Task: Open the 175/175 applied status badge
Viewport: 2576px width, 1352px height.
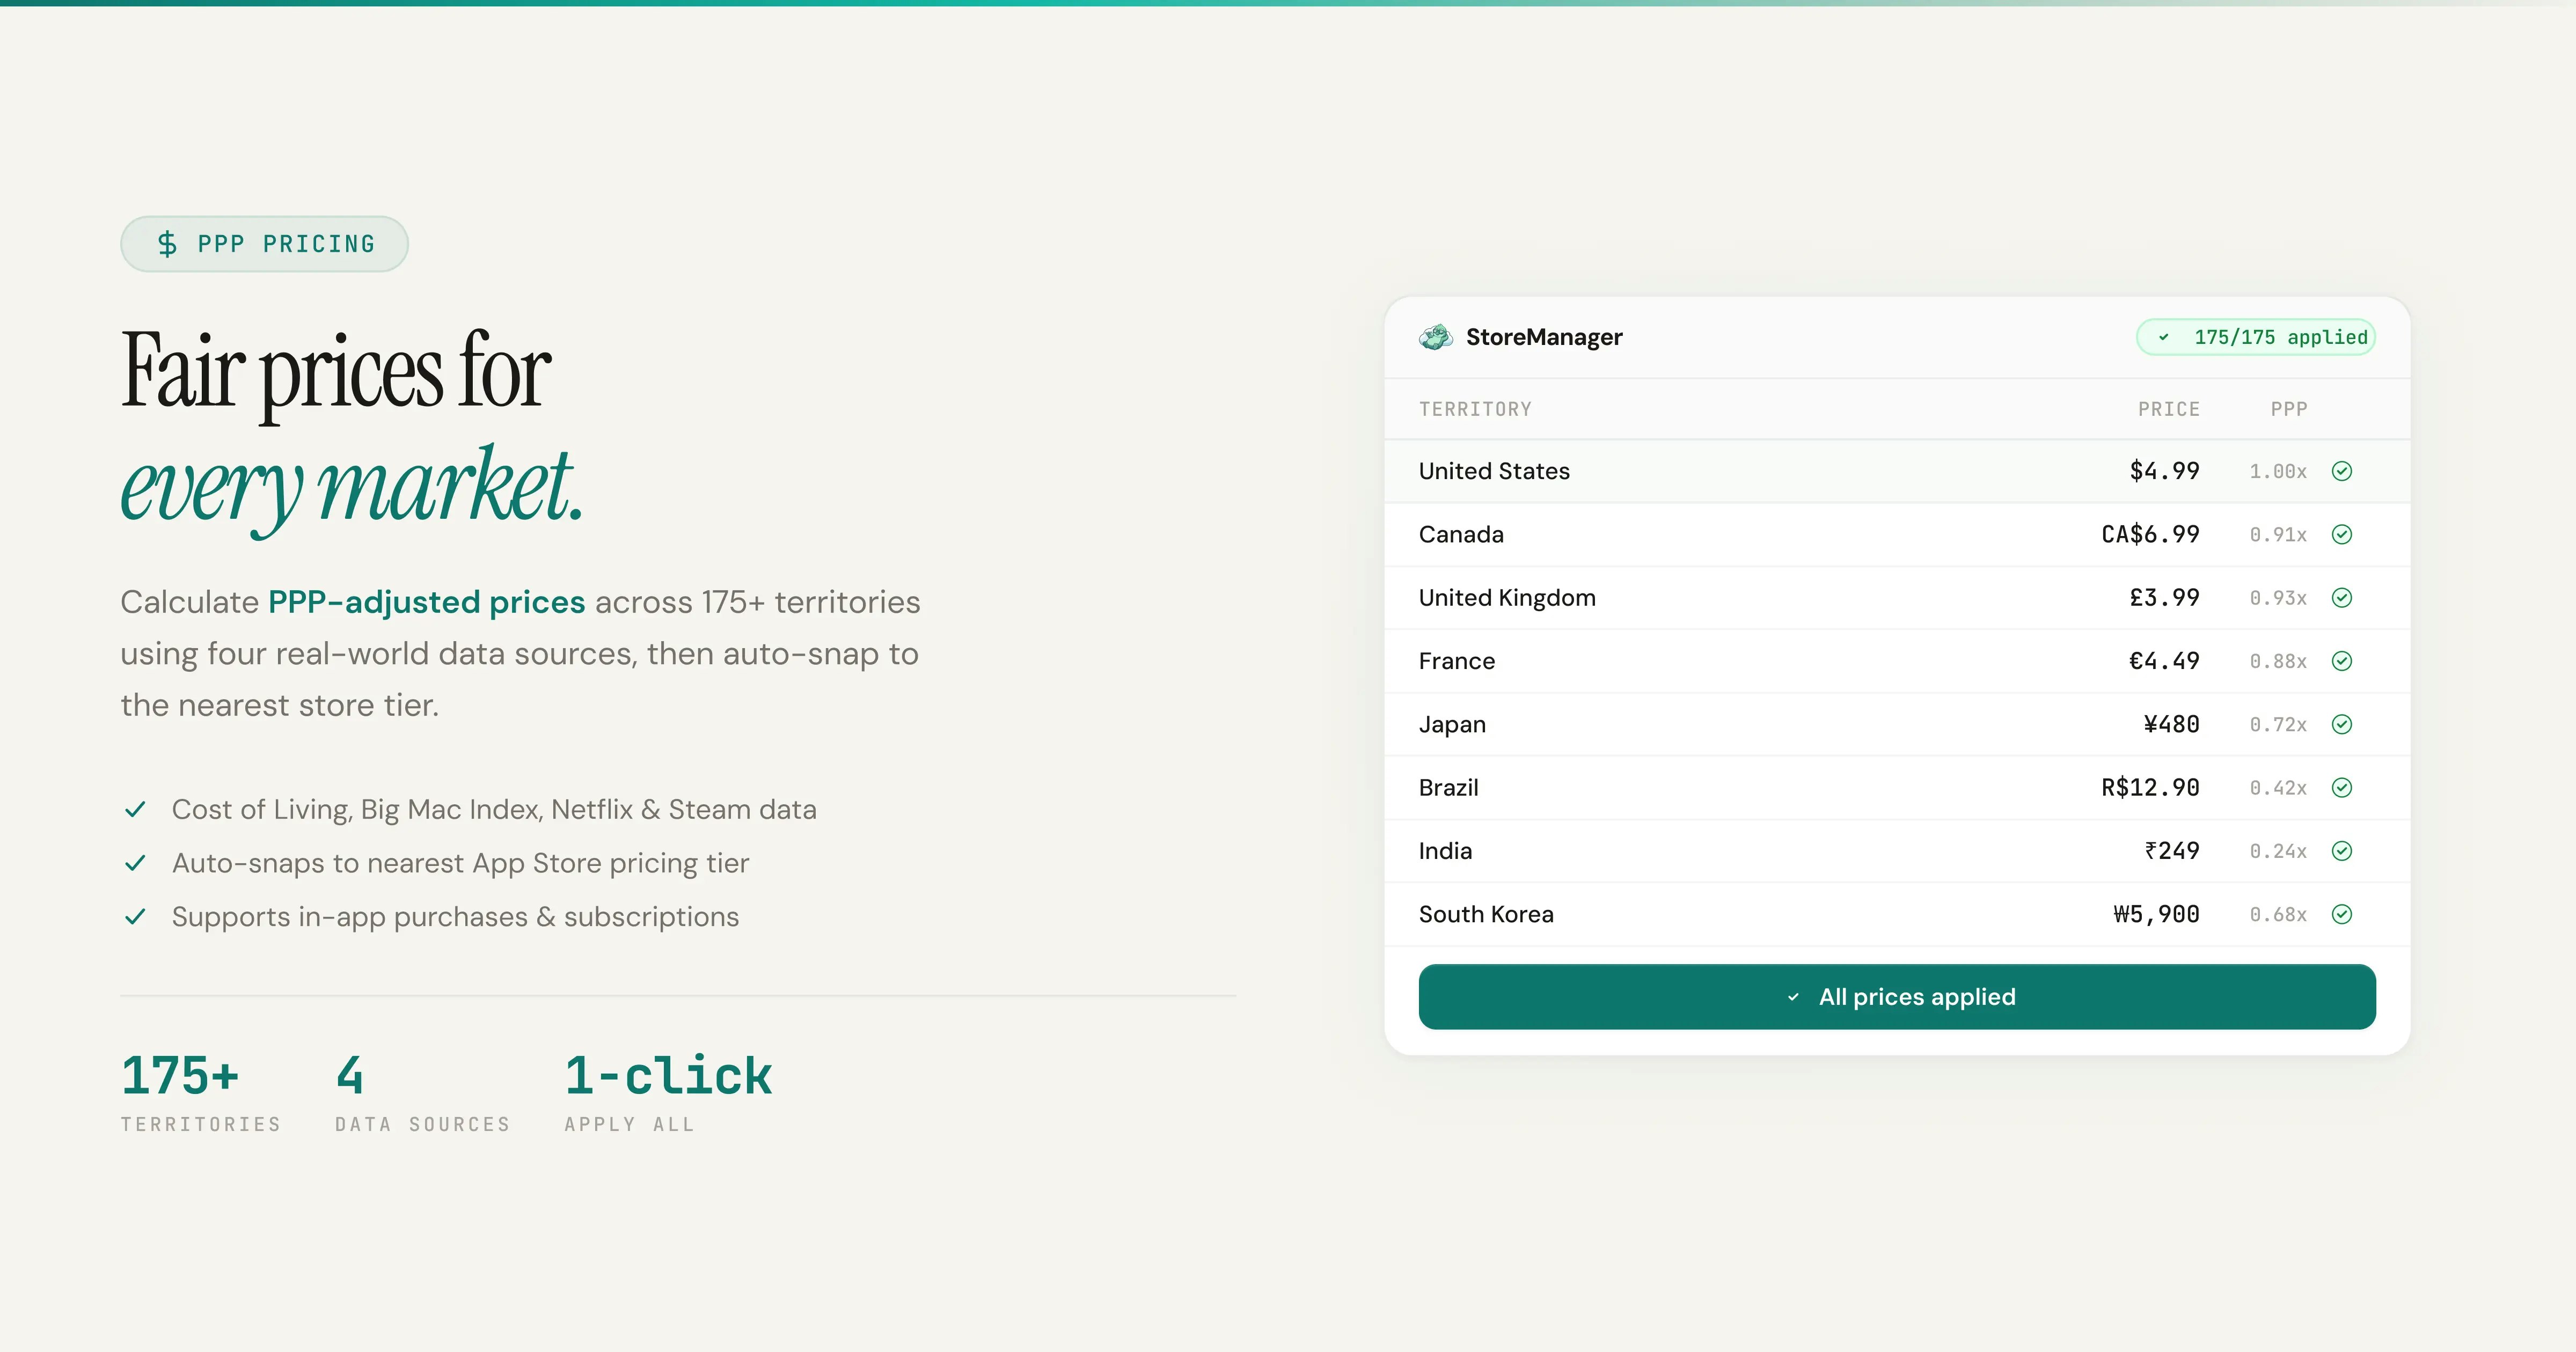Action: point(2255,337)
